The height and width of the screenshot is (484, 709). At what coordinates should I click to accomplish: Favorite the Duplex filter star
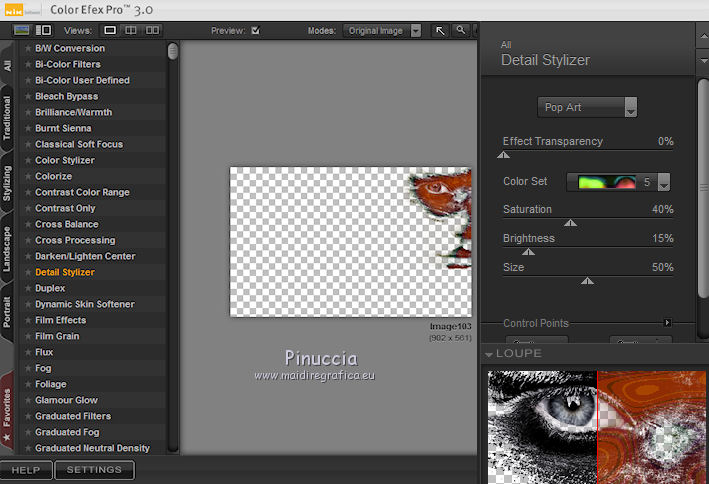point(28,288)
